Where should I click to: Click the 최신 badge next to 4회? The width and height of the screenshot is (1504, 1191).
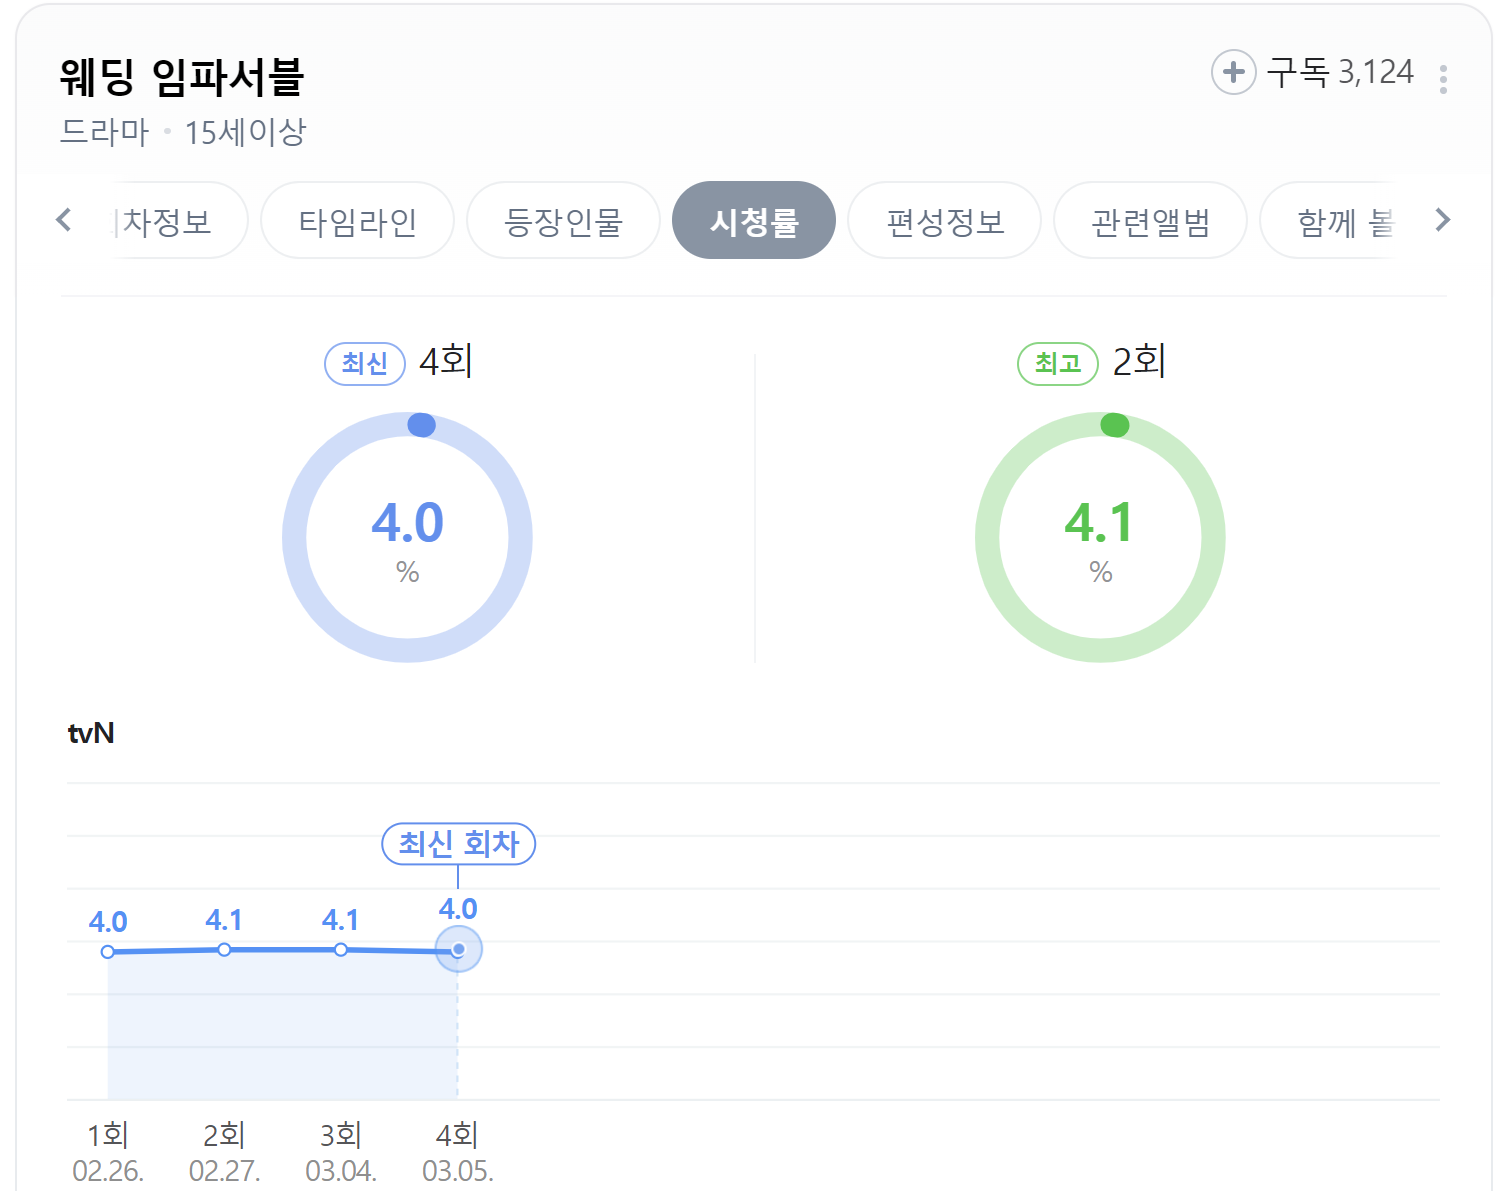pyautogui.click(x=364, y=363)
